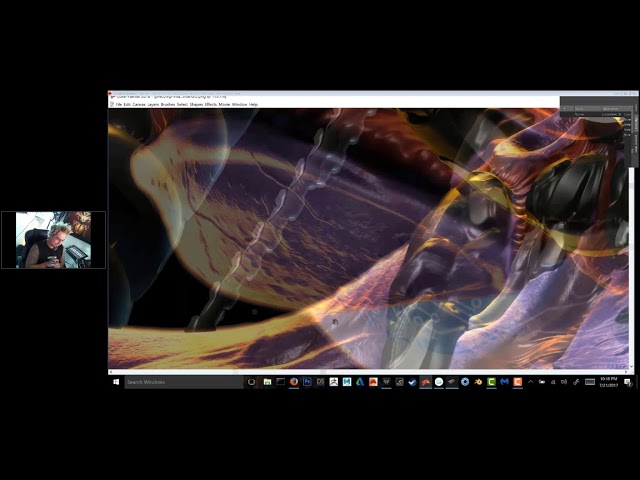Open Photoshop from the taskbar
Viewport: 640px width, 480px height.
coord(307,382)
